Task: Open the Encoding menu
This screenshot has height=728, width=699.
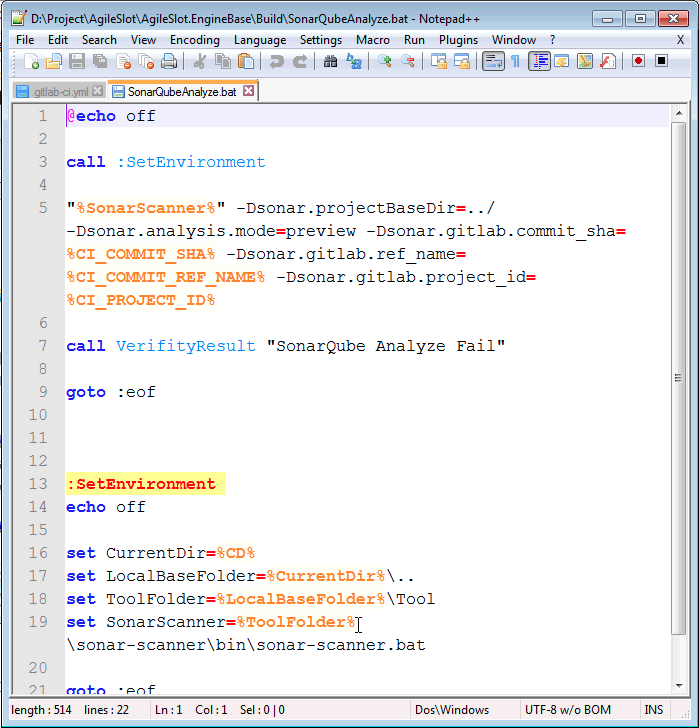Action: (x=194, y=40)
